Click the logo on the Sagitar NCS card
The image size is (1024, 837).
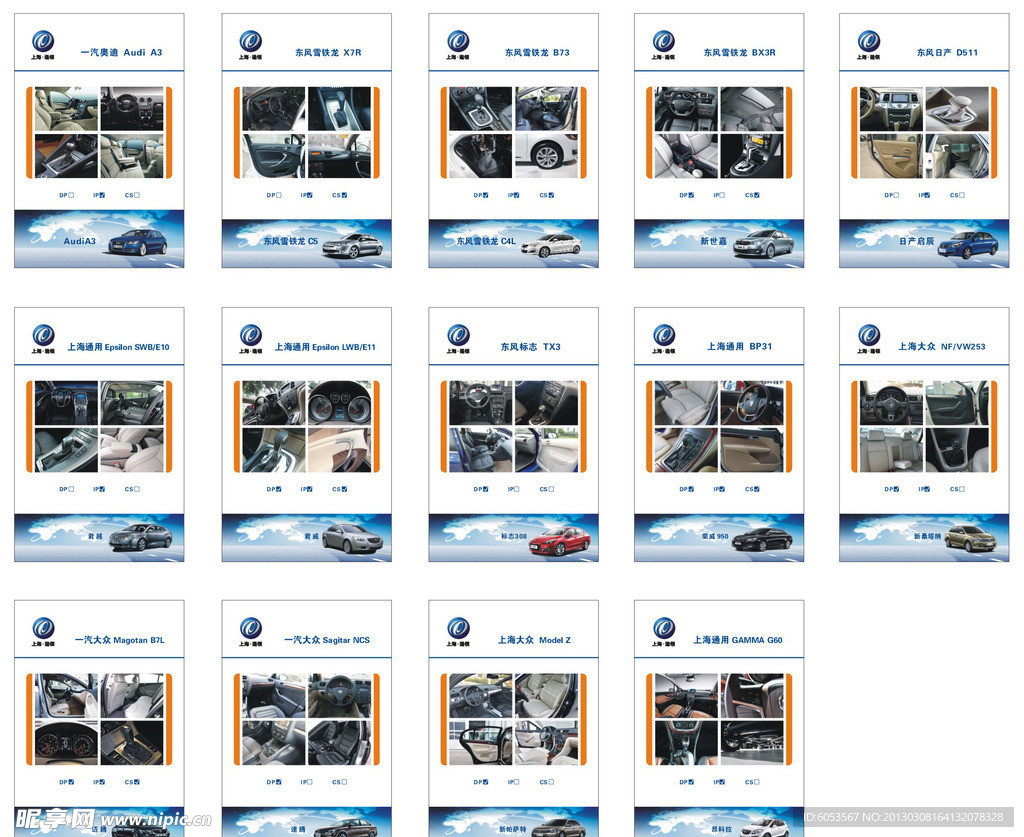tap(251, 632)
